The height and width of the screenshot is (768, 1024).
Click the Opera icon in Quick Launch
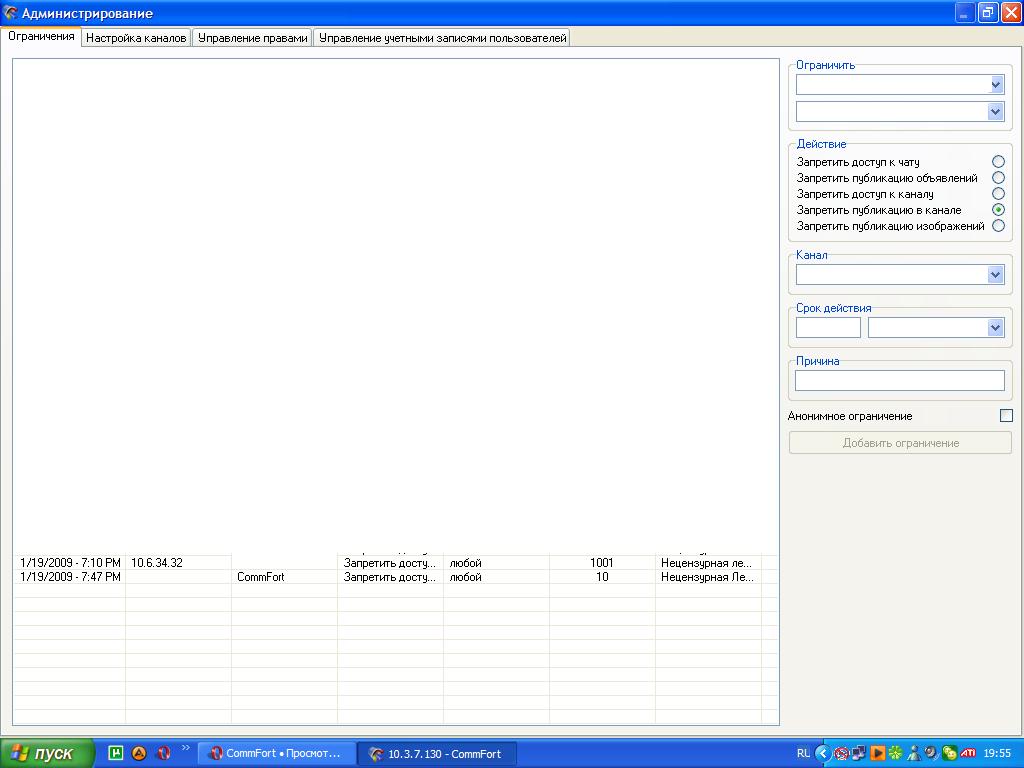point(164,753)
